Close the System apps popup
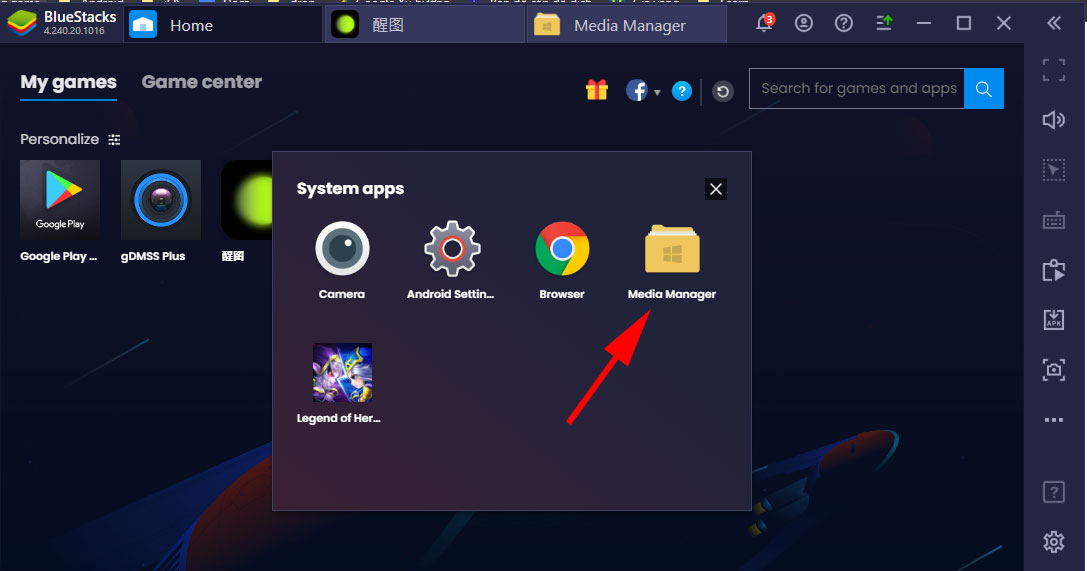The width and height of the screenshot is (1087, 571). [x=715, y=189]
